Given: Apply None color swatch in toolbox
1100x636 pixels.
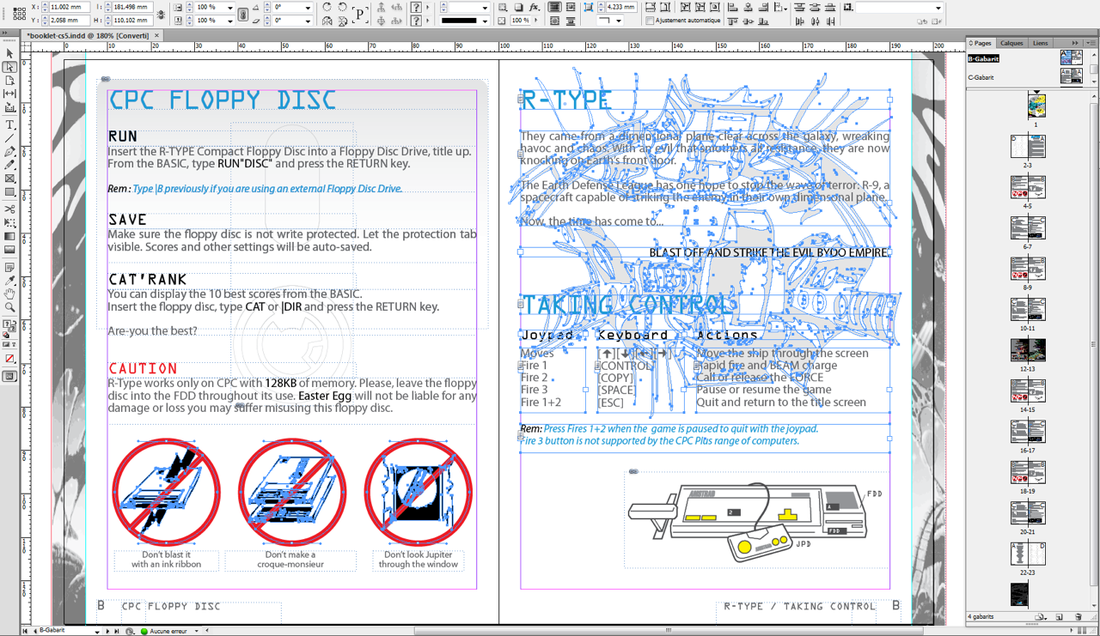Looking at the screenshot, I should click(x=10, y=358).
